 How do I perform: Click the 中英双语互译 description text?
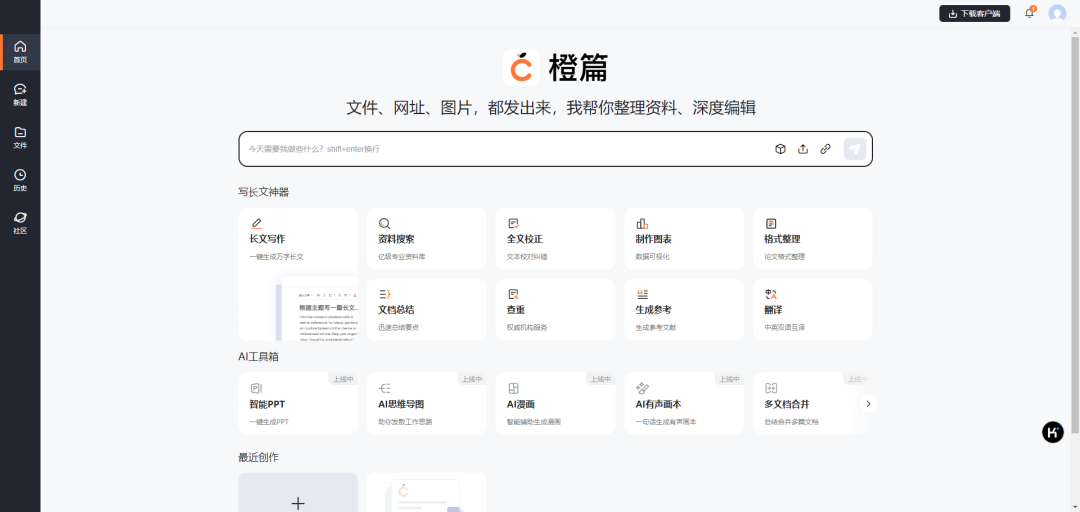coord(785,327)
